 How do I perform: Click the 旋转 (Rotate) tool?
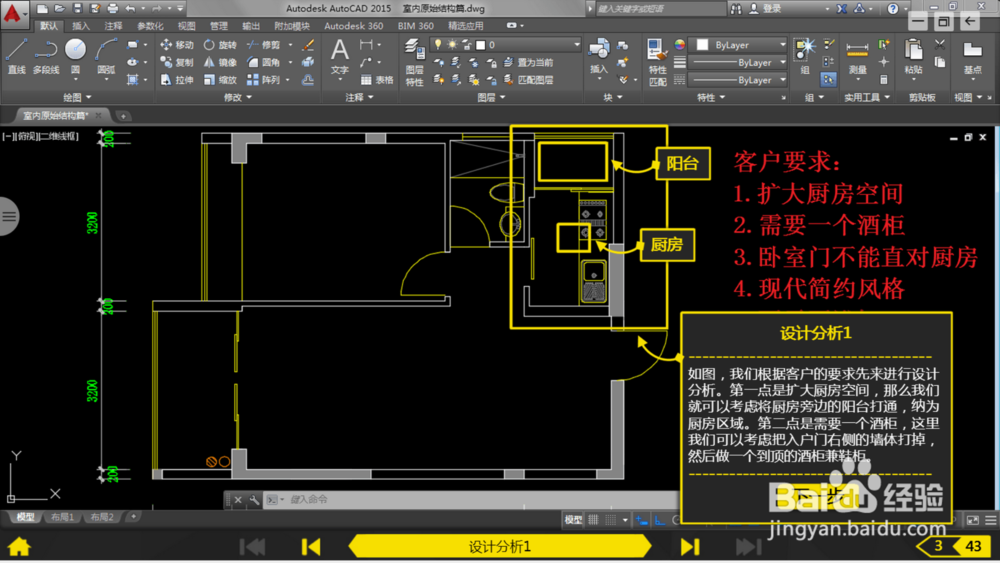click(220, 45)
